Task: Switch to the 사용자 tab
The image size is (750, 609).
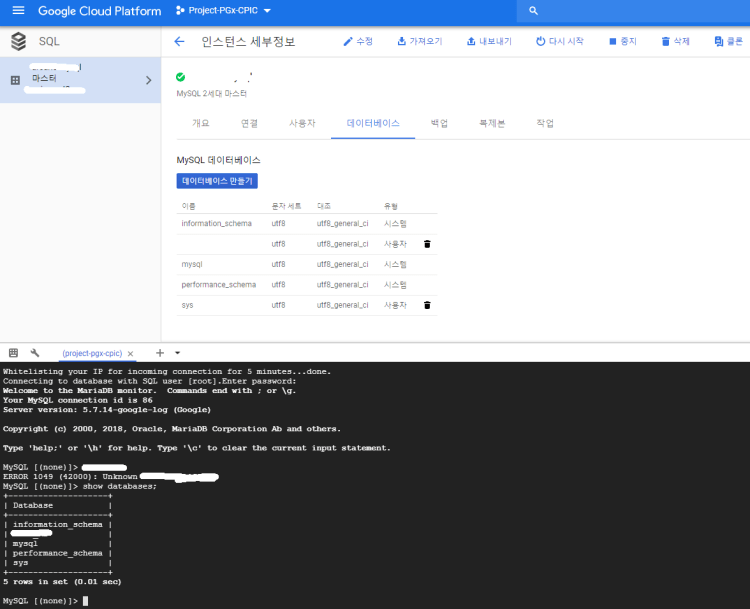Action: tap(301, 123)
